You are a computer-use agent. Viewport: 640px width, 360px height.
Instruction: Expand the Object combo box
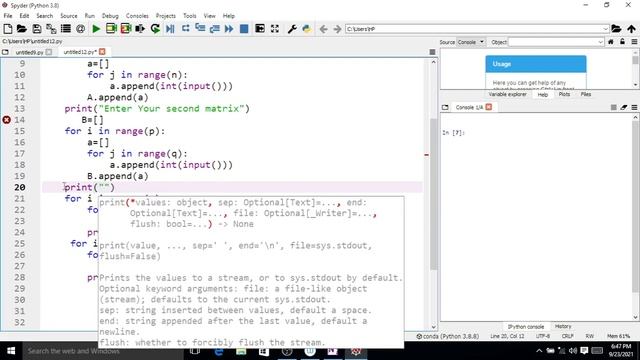(600, 42)
